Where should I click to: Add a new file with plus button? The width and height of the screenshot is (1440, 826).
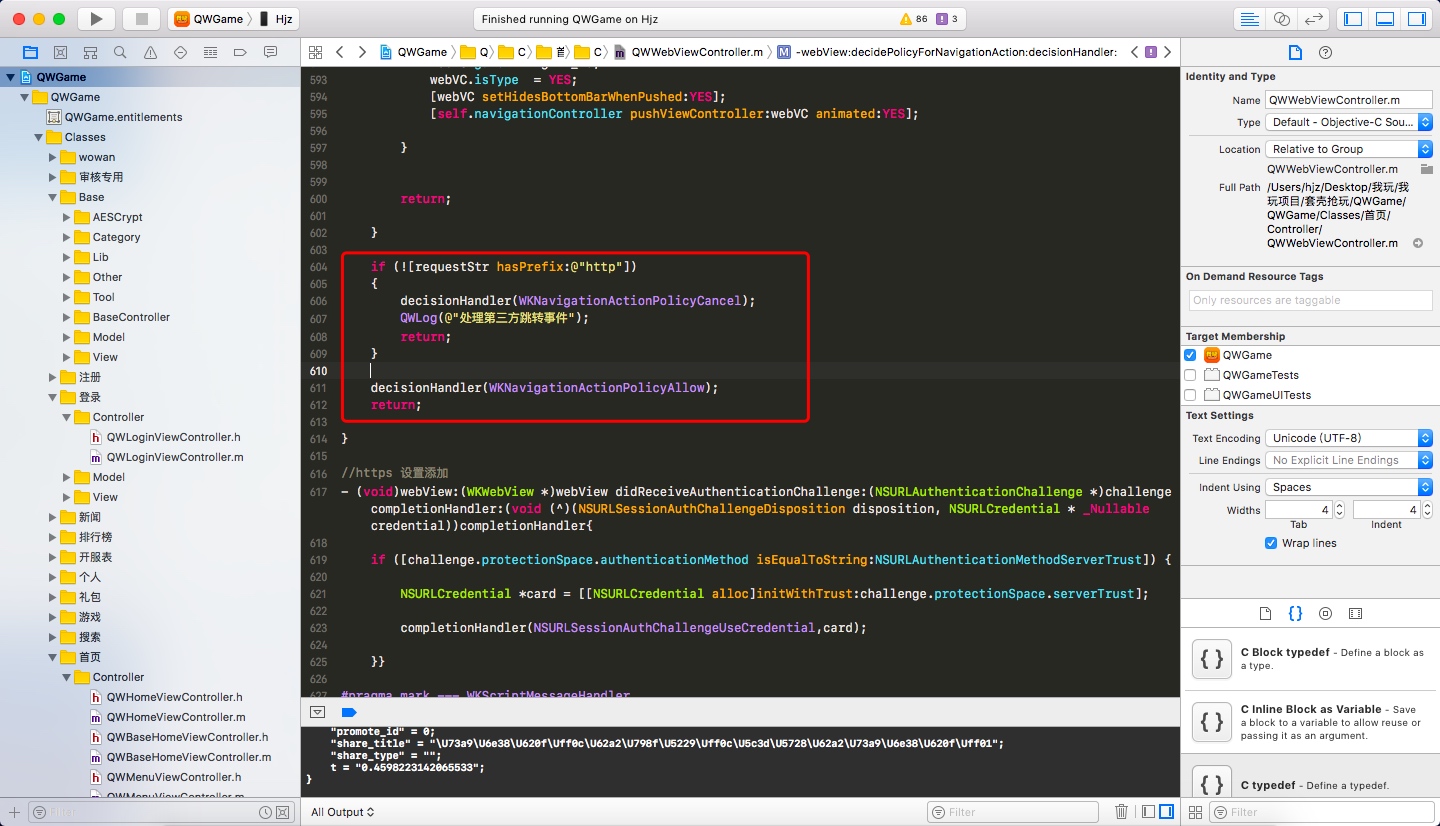coord(13,812)
